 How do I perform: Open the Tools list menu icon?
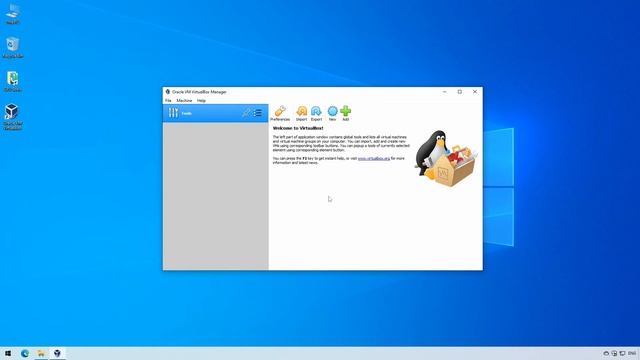tap(258, 113)
